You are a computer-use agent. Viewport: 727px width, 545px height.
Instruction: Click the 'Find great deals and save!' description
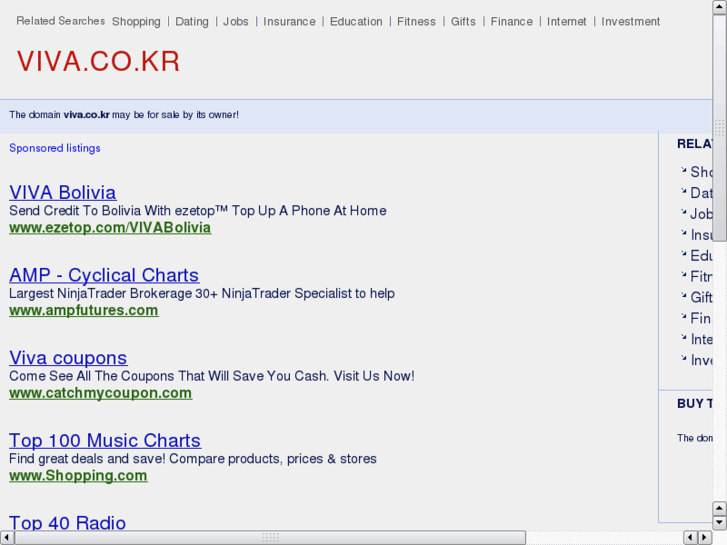coord(193,458)
